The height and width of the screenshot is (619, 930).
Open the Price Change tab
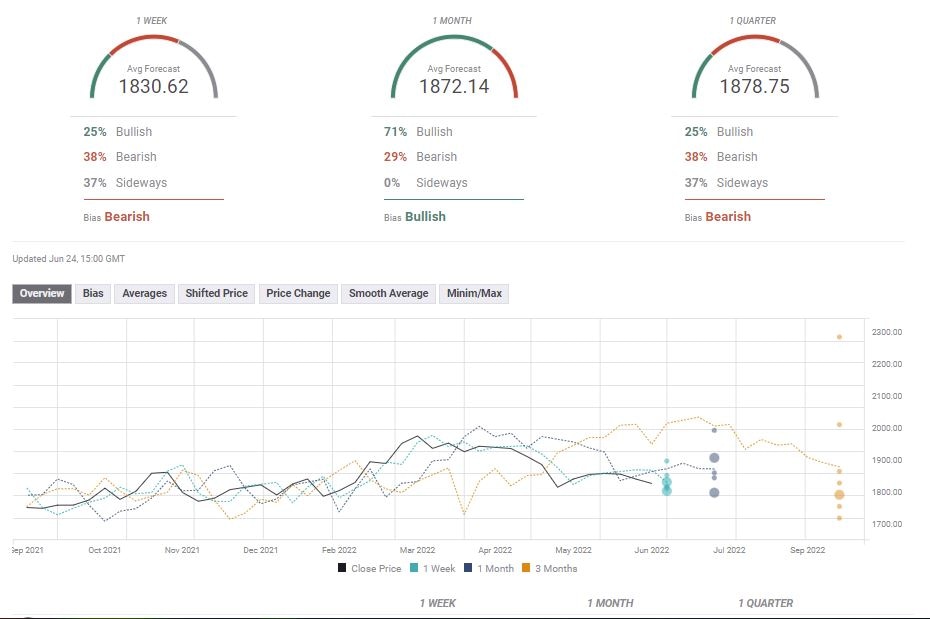tap(297, 293)
